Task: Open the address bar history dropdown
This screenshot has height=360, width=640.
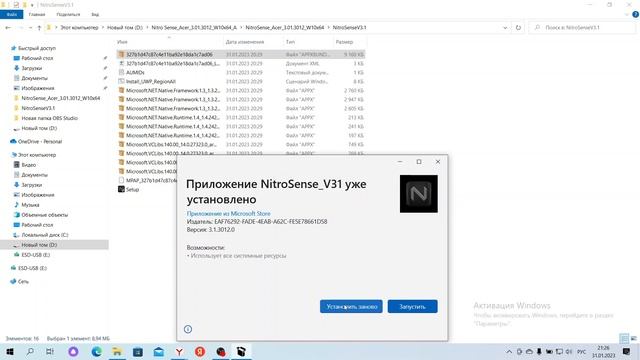Action: pyautogui.click(x=505, y=28)
